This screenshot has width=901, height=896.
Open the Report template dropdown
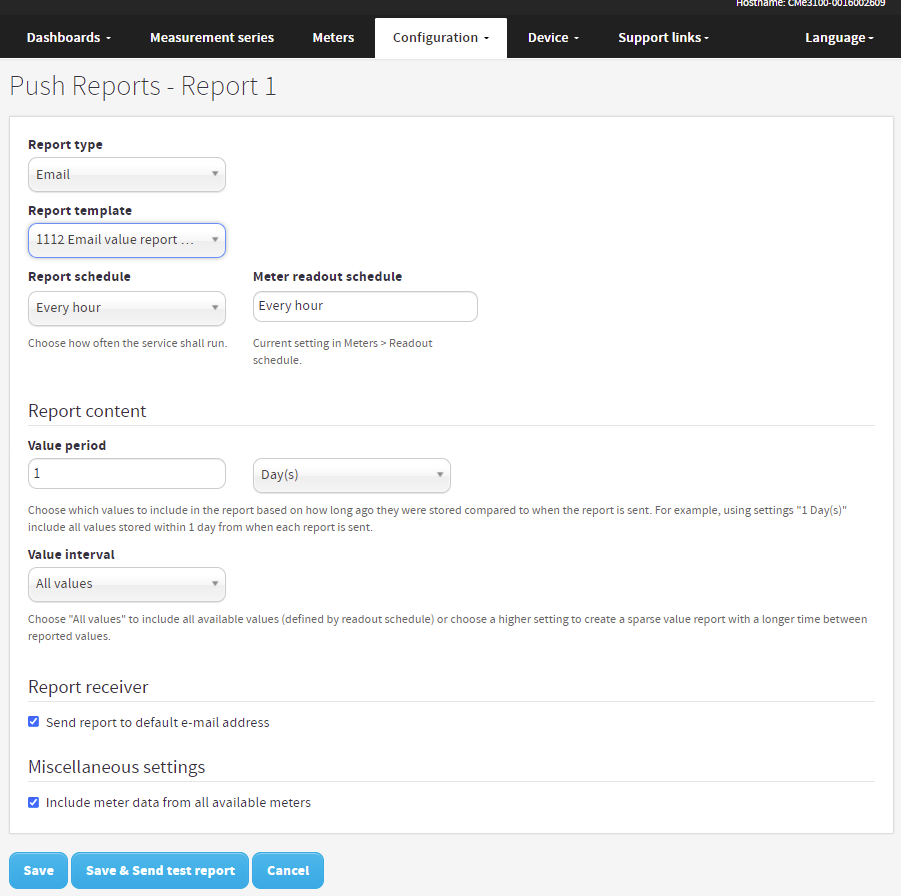click(126, 240)
